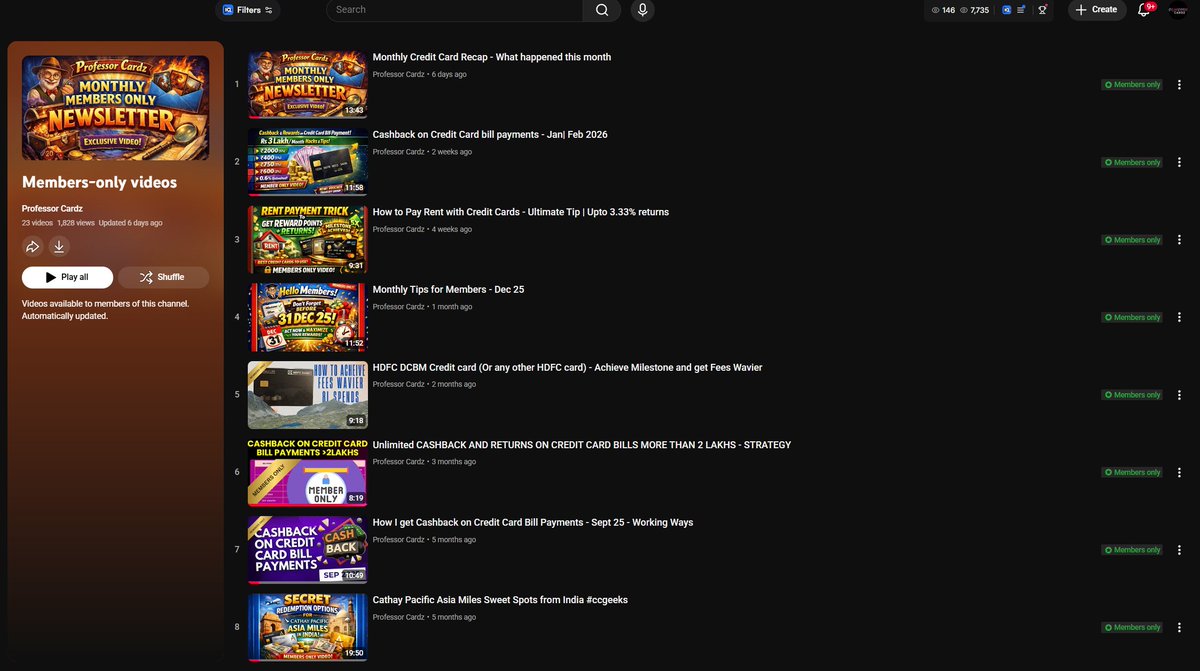The height and width of the screenshot is (671, 1200).
Task: Click Members only badge on HDFC DCBM row
Action: (1133, 395)
